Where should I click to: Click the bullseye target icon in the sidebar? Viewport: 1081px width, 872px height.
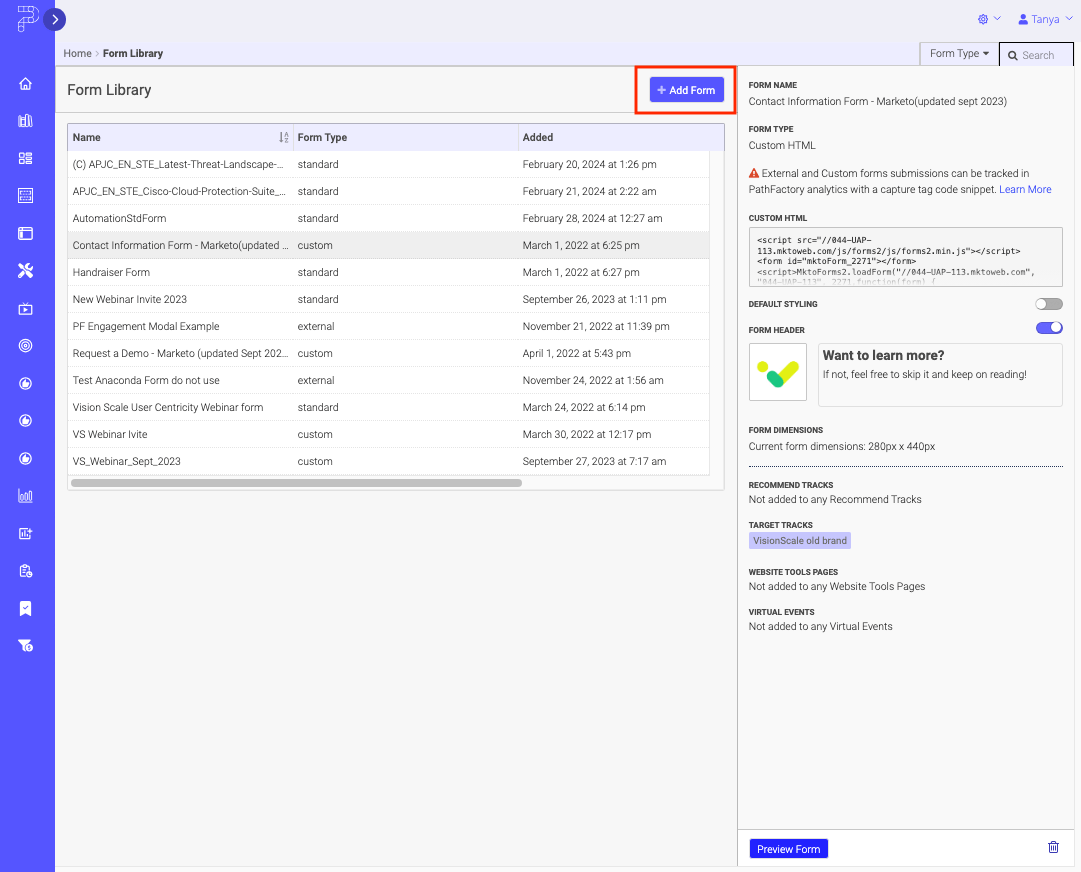(26, 346)
